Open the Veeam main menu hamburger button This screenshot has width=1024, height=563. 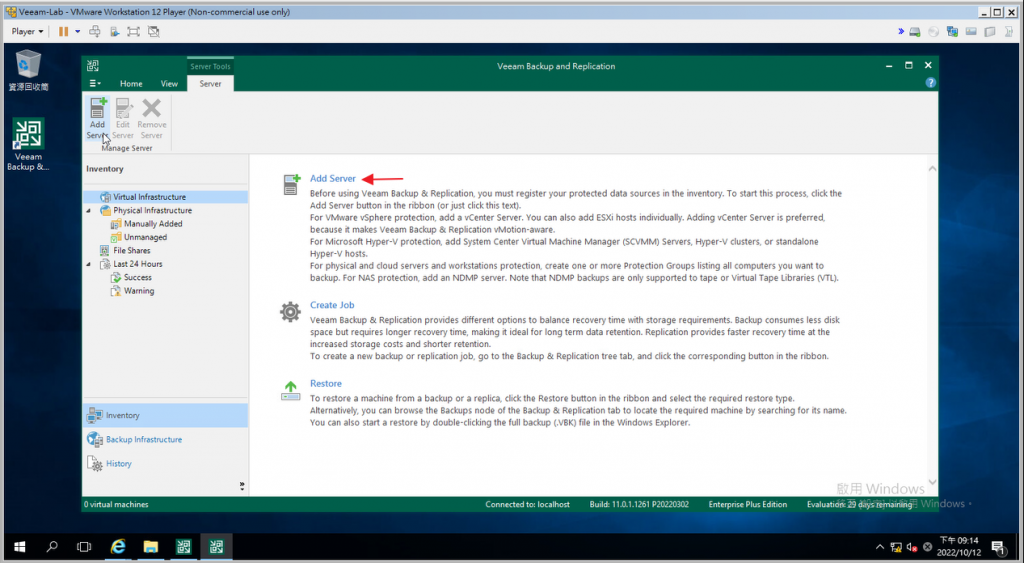coord(95,84)
